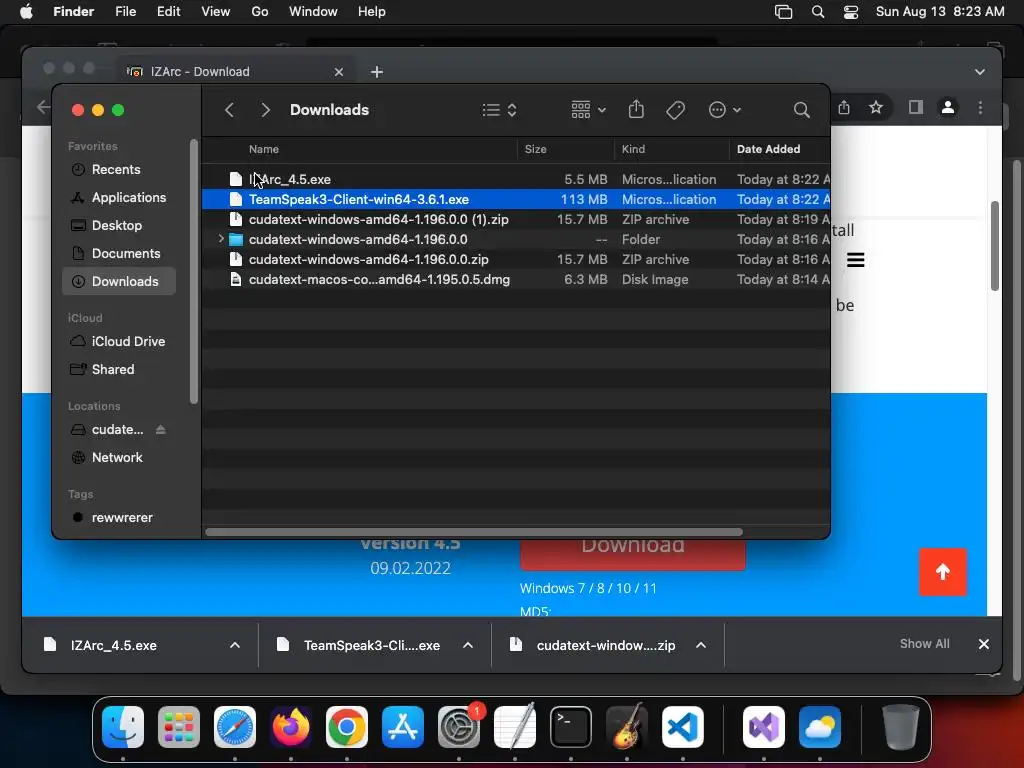Launch Firefox from the Dock
The width and height of the screenshot is (1024, 768).
click(x=291, y=727)
